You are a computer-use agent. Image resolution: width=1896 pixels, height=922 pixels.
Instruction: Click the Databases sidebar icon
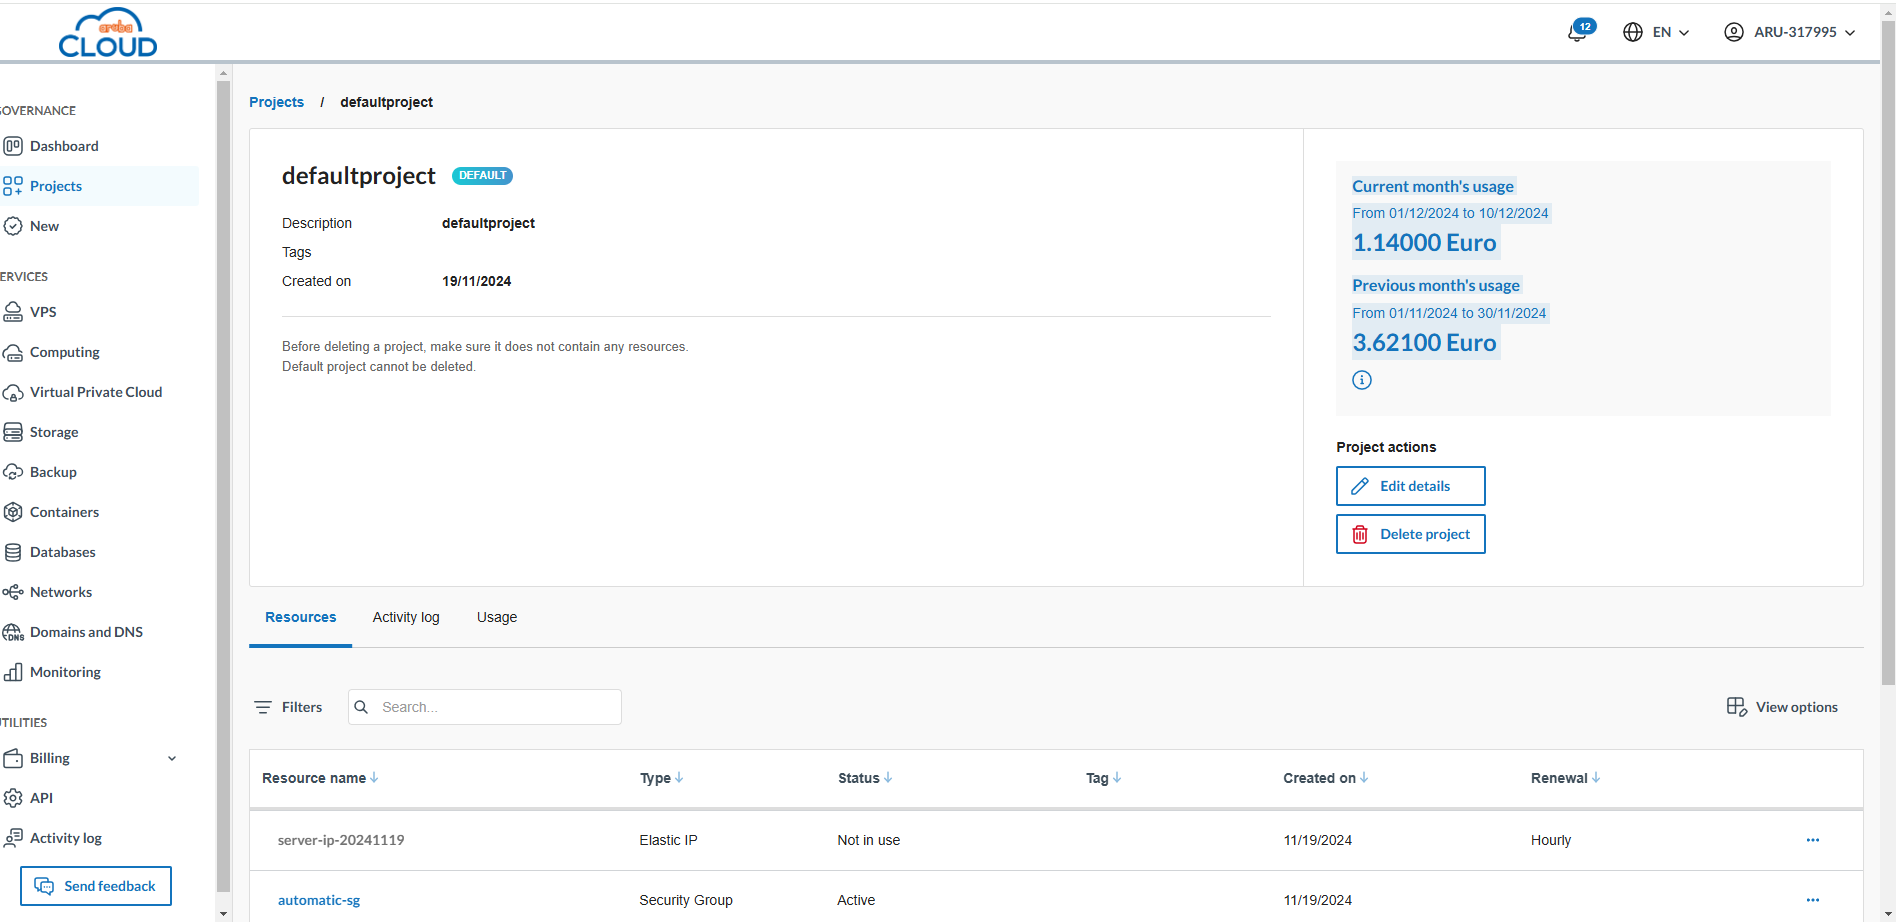pos(13,552)
